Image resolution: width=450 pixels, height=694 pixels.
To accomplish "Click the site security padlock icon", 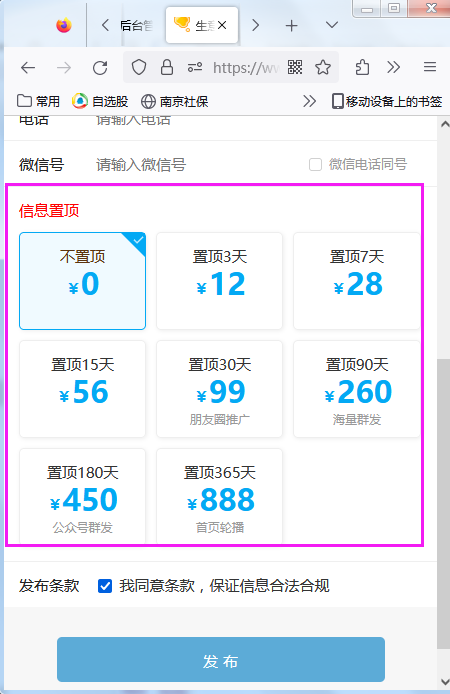I will click(x=167, y=67).
